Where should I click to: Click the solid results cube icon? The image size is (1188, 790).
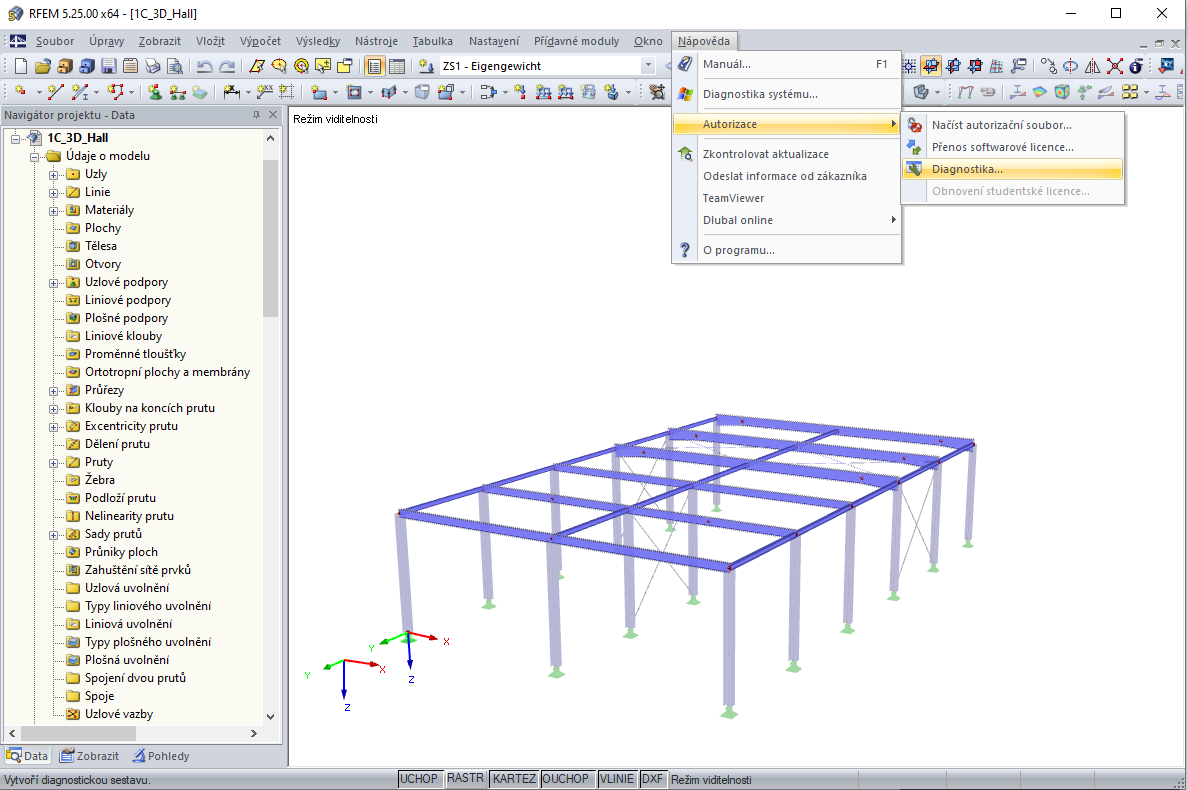pos(1062,92)
